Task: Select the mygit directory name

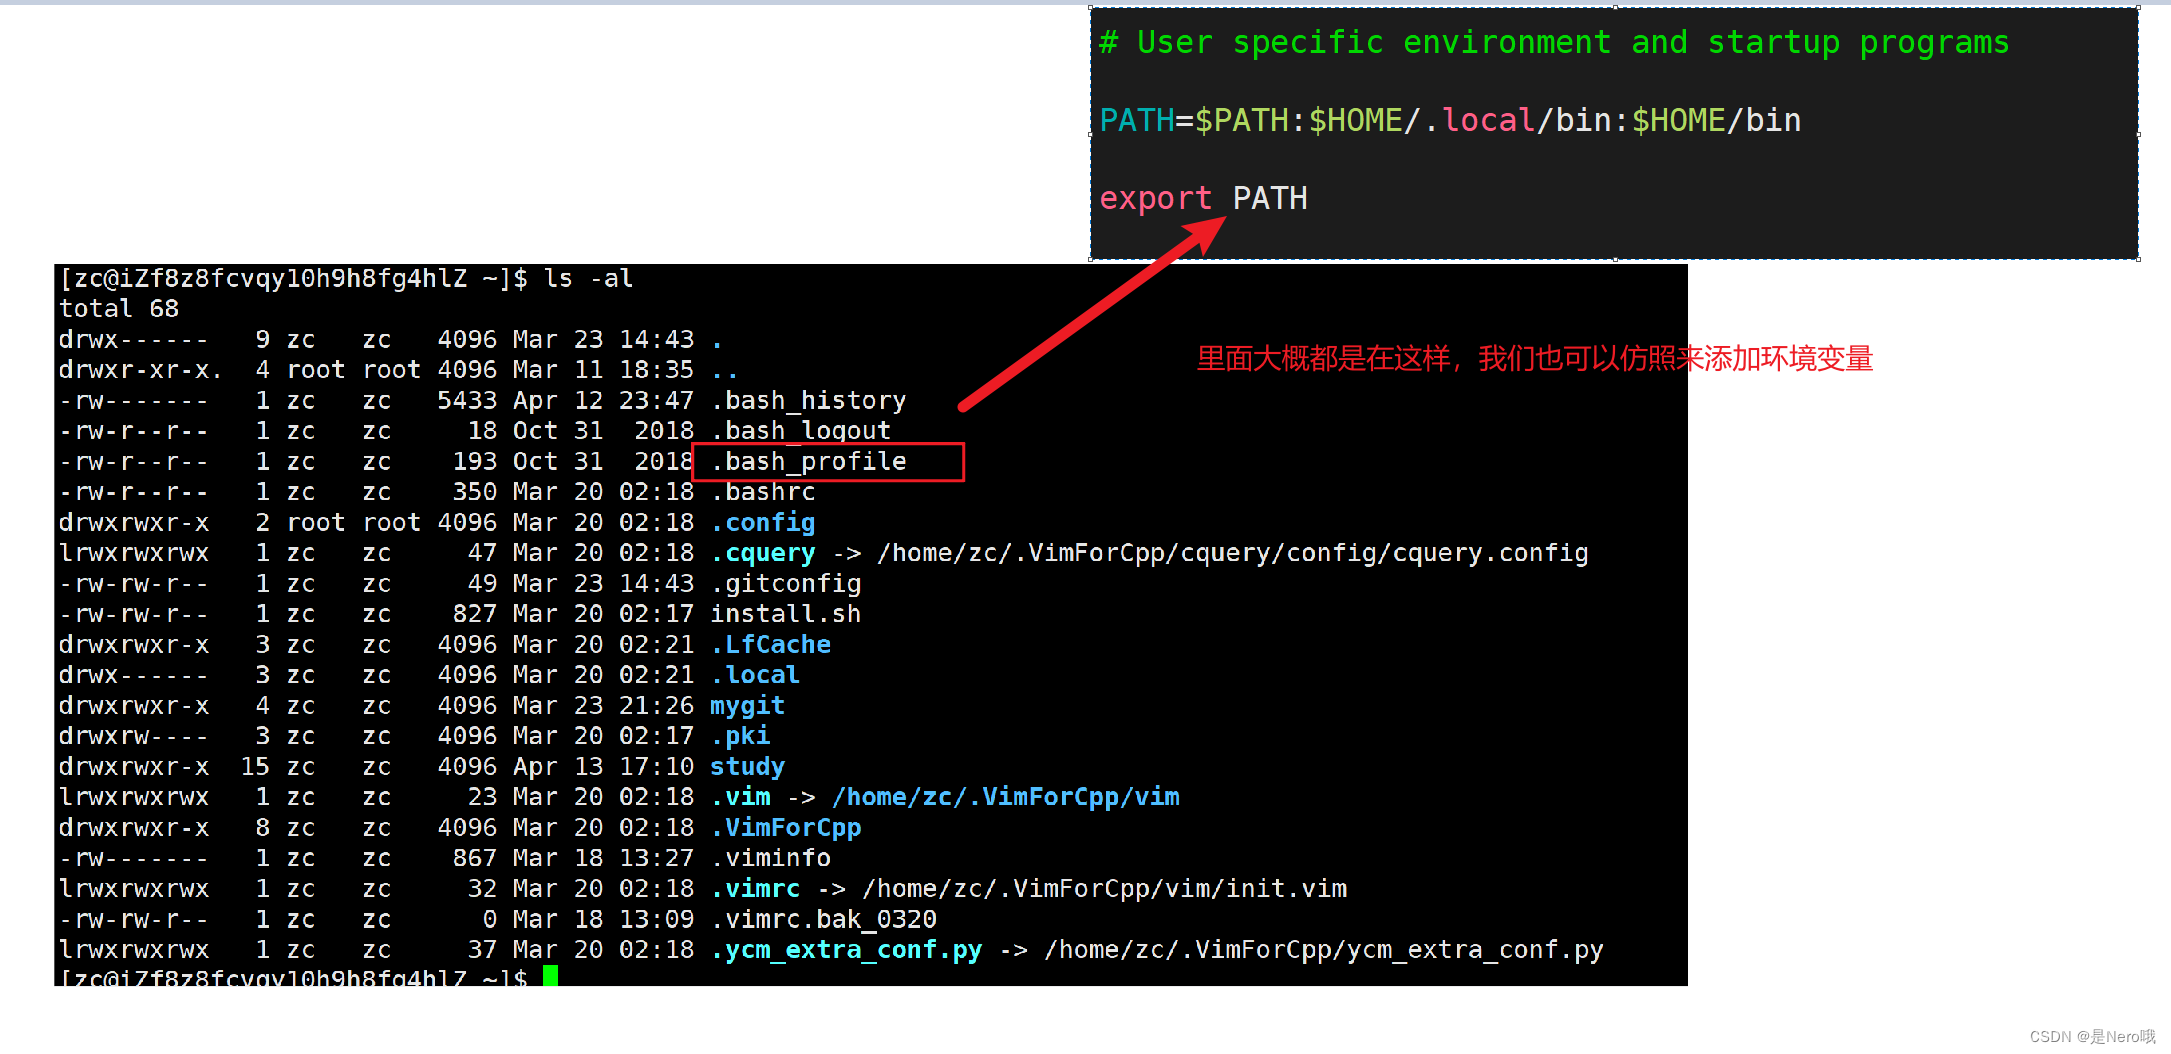Action: pyautogui.click(x=748, y=706)
